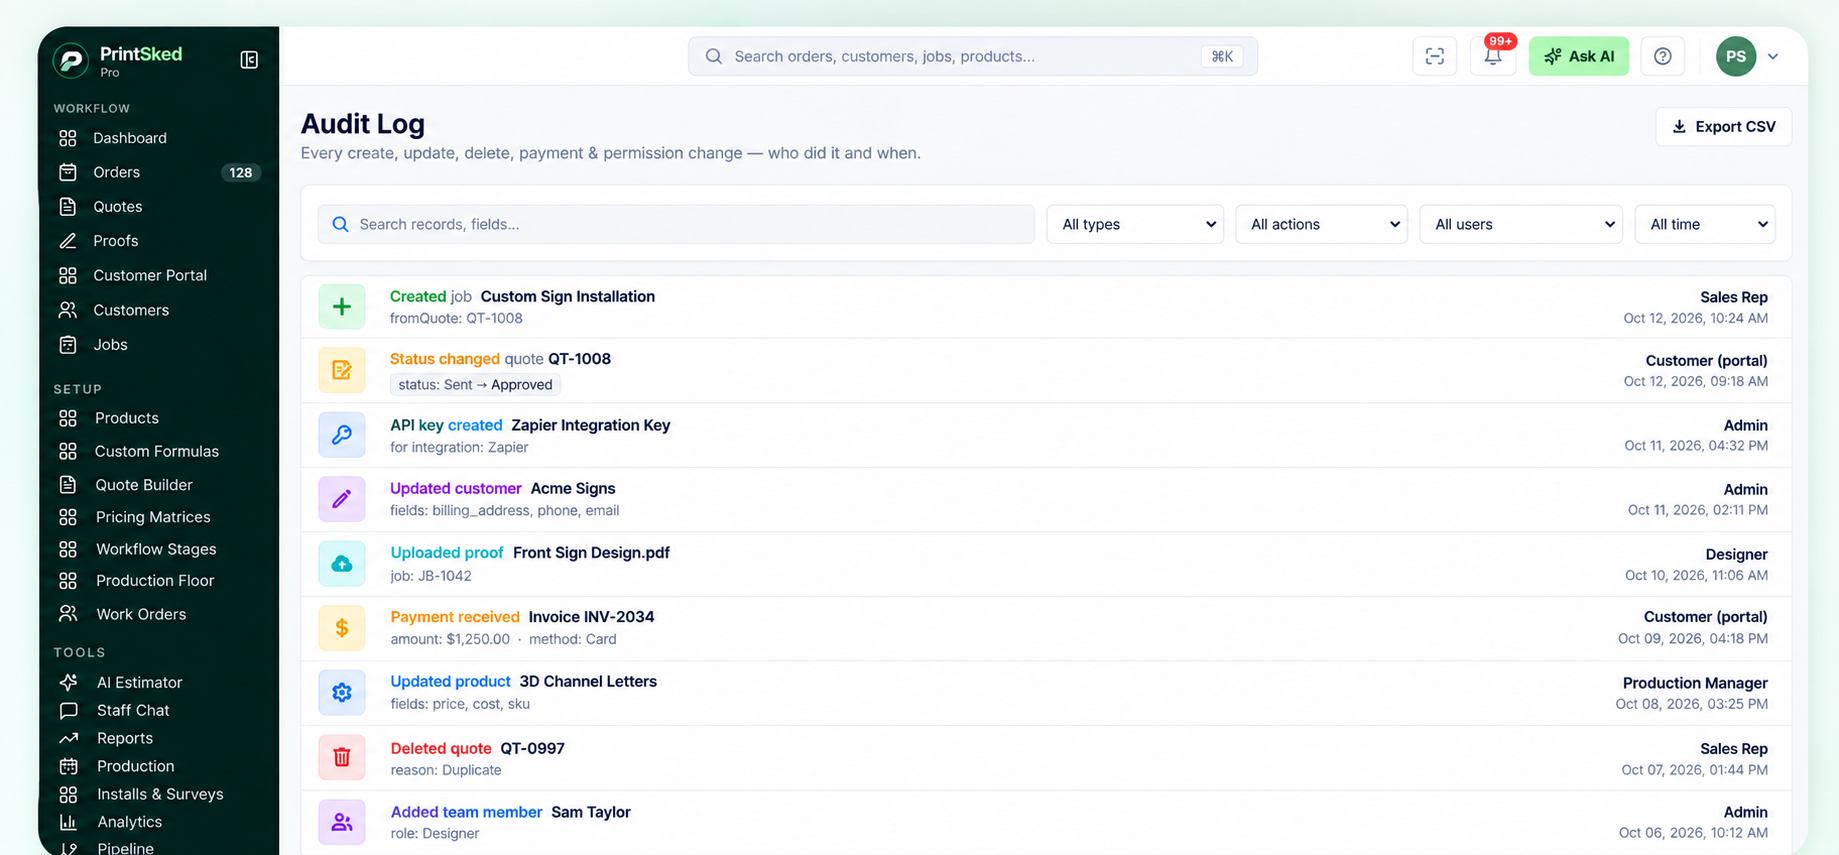The width and height of the screenshot is (1839, 855).
Task: Click the Updated product gear icon
Action: click(x=342, y=692)
